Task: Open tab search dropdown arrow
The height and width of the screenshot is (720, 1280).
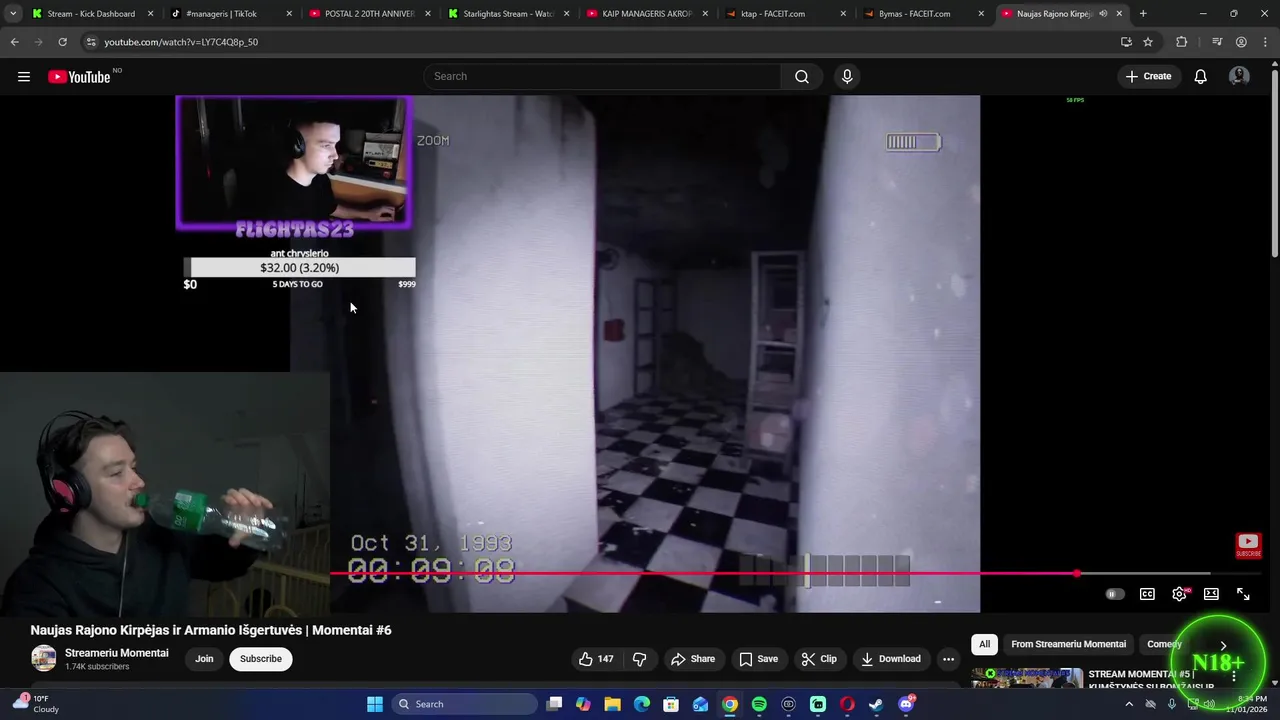Action: coord(13,14)
